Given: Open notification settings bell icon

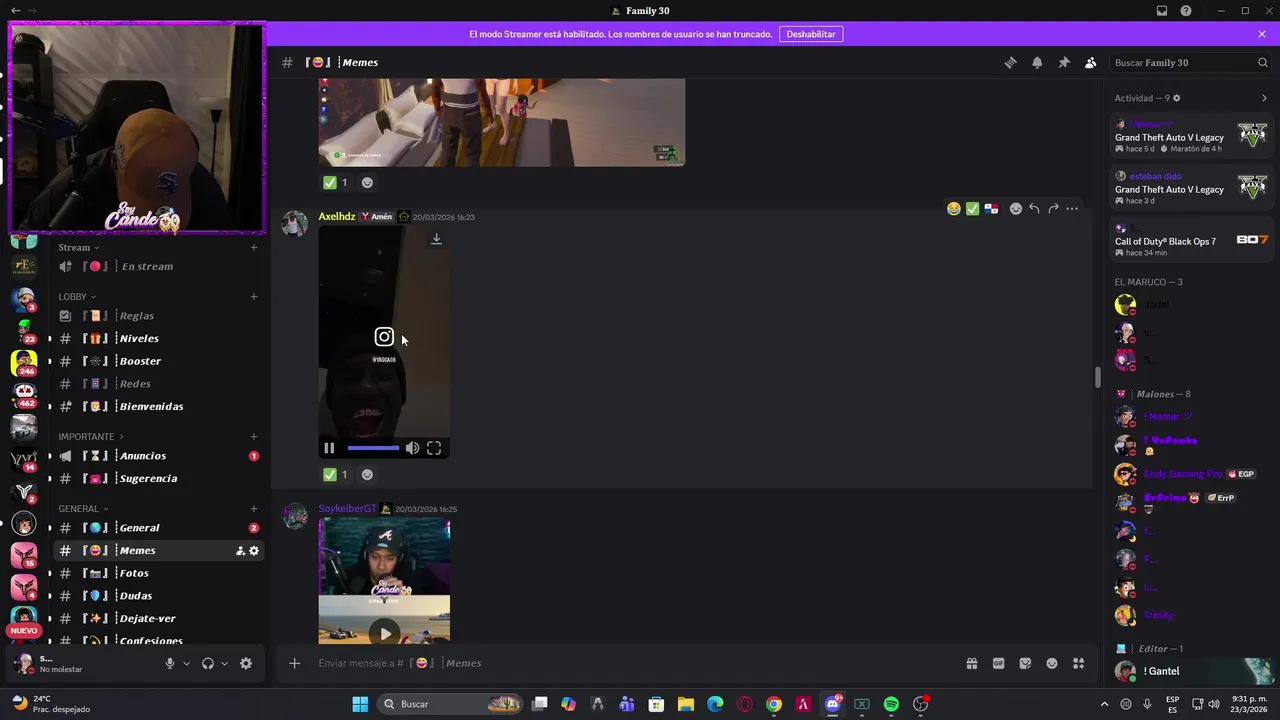Looking at the screenshot, I should (1037, 62).
